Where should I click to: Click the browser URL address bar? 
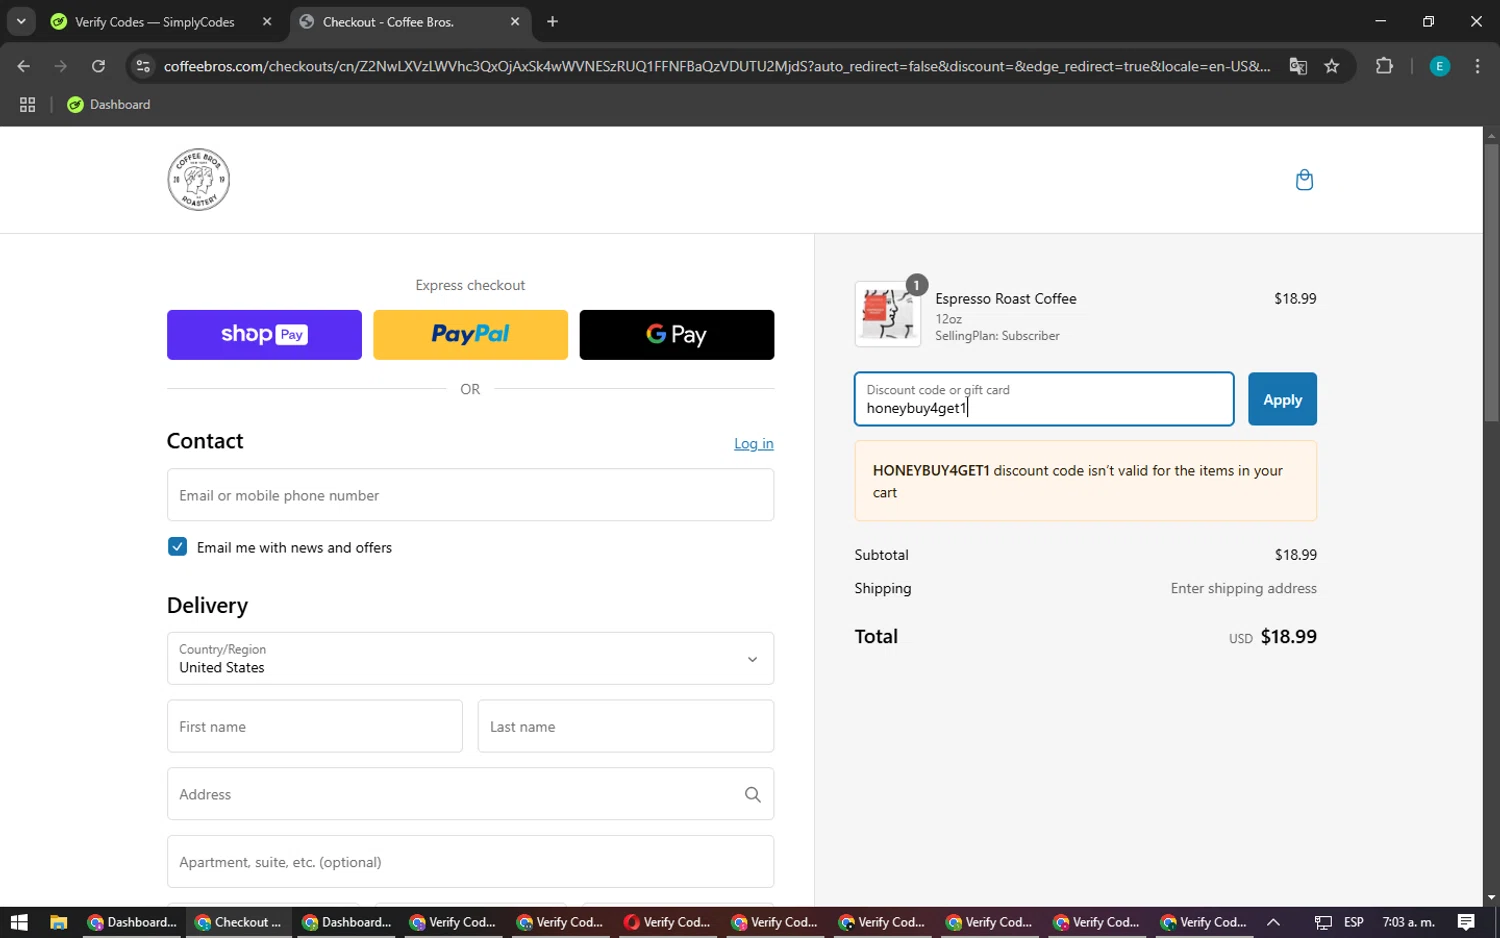[716, 66]
